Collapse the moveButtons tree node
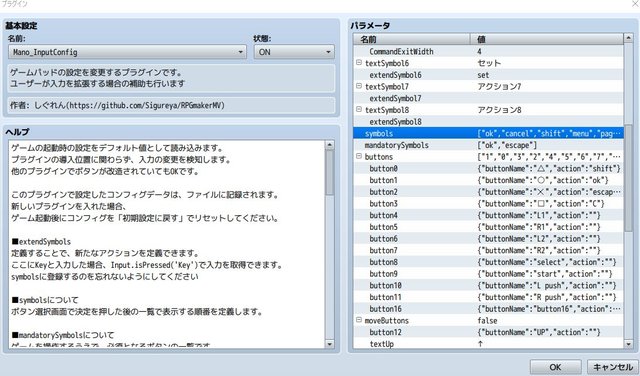This screenshot has height=376, width=640. tap(359, 320)
